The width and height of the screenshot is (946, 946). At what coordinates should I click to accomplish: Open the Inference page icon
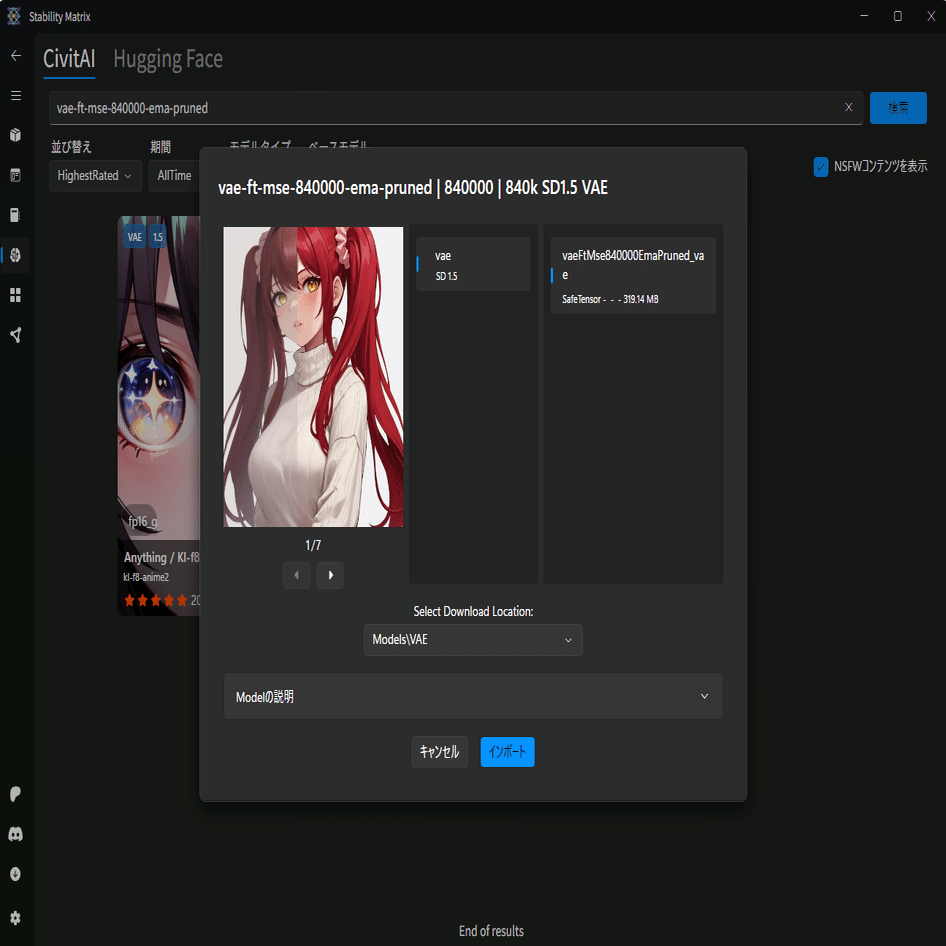[16, 175]
